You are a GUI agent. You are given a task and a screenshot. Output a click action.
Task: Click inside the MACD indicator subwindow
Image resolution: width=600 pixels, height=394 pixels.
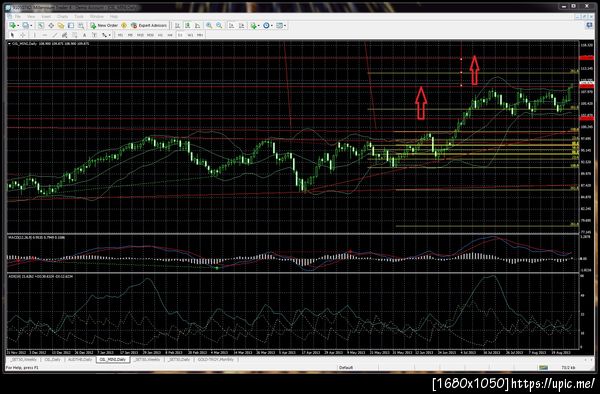pyautogui.click(x=292, y=253)
